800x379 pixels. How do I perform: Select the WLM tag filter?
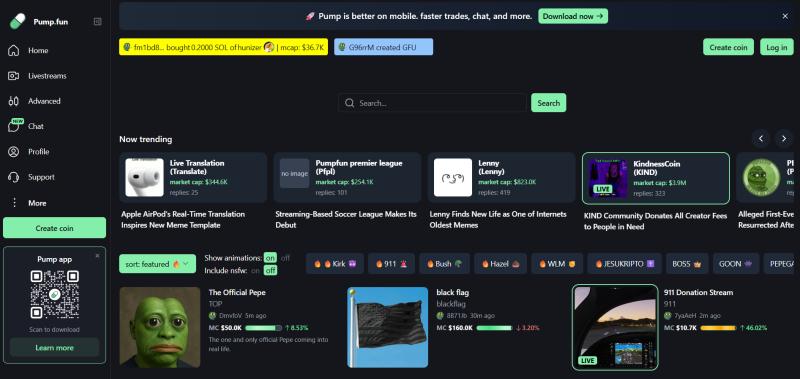click(x=557, y=264)
